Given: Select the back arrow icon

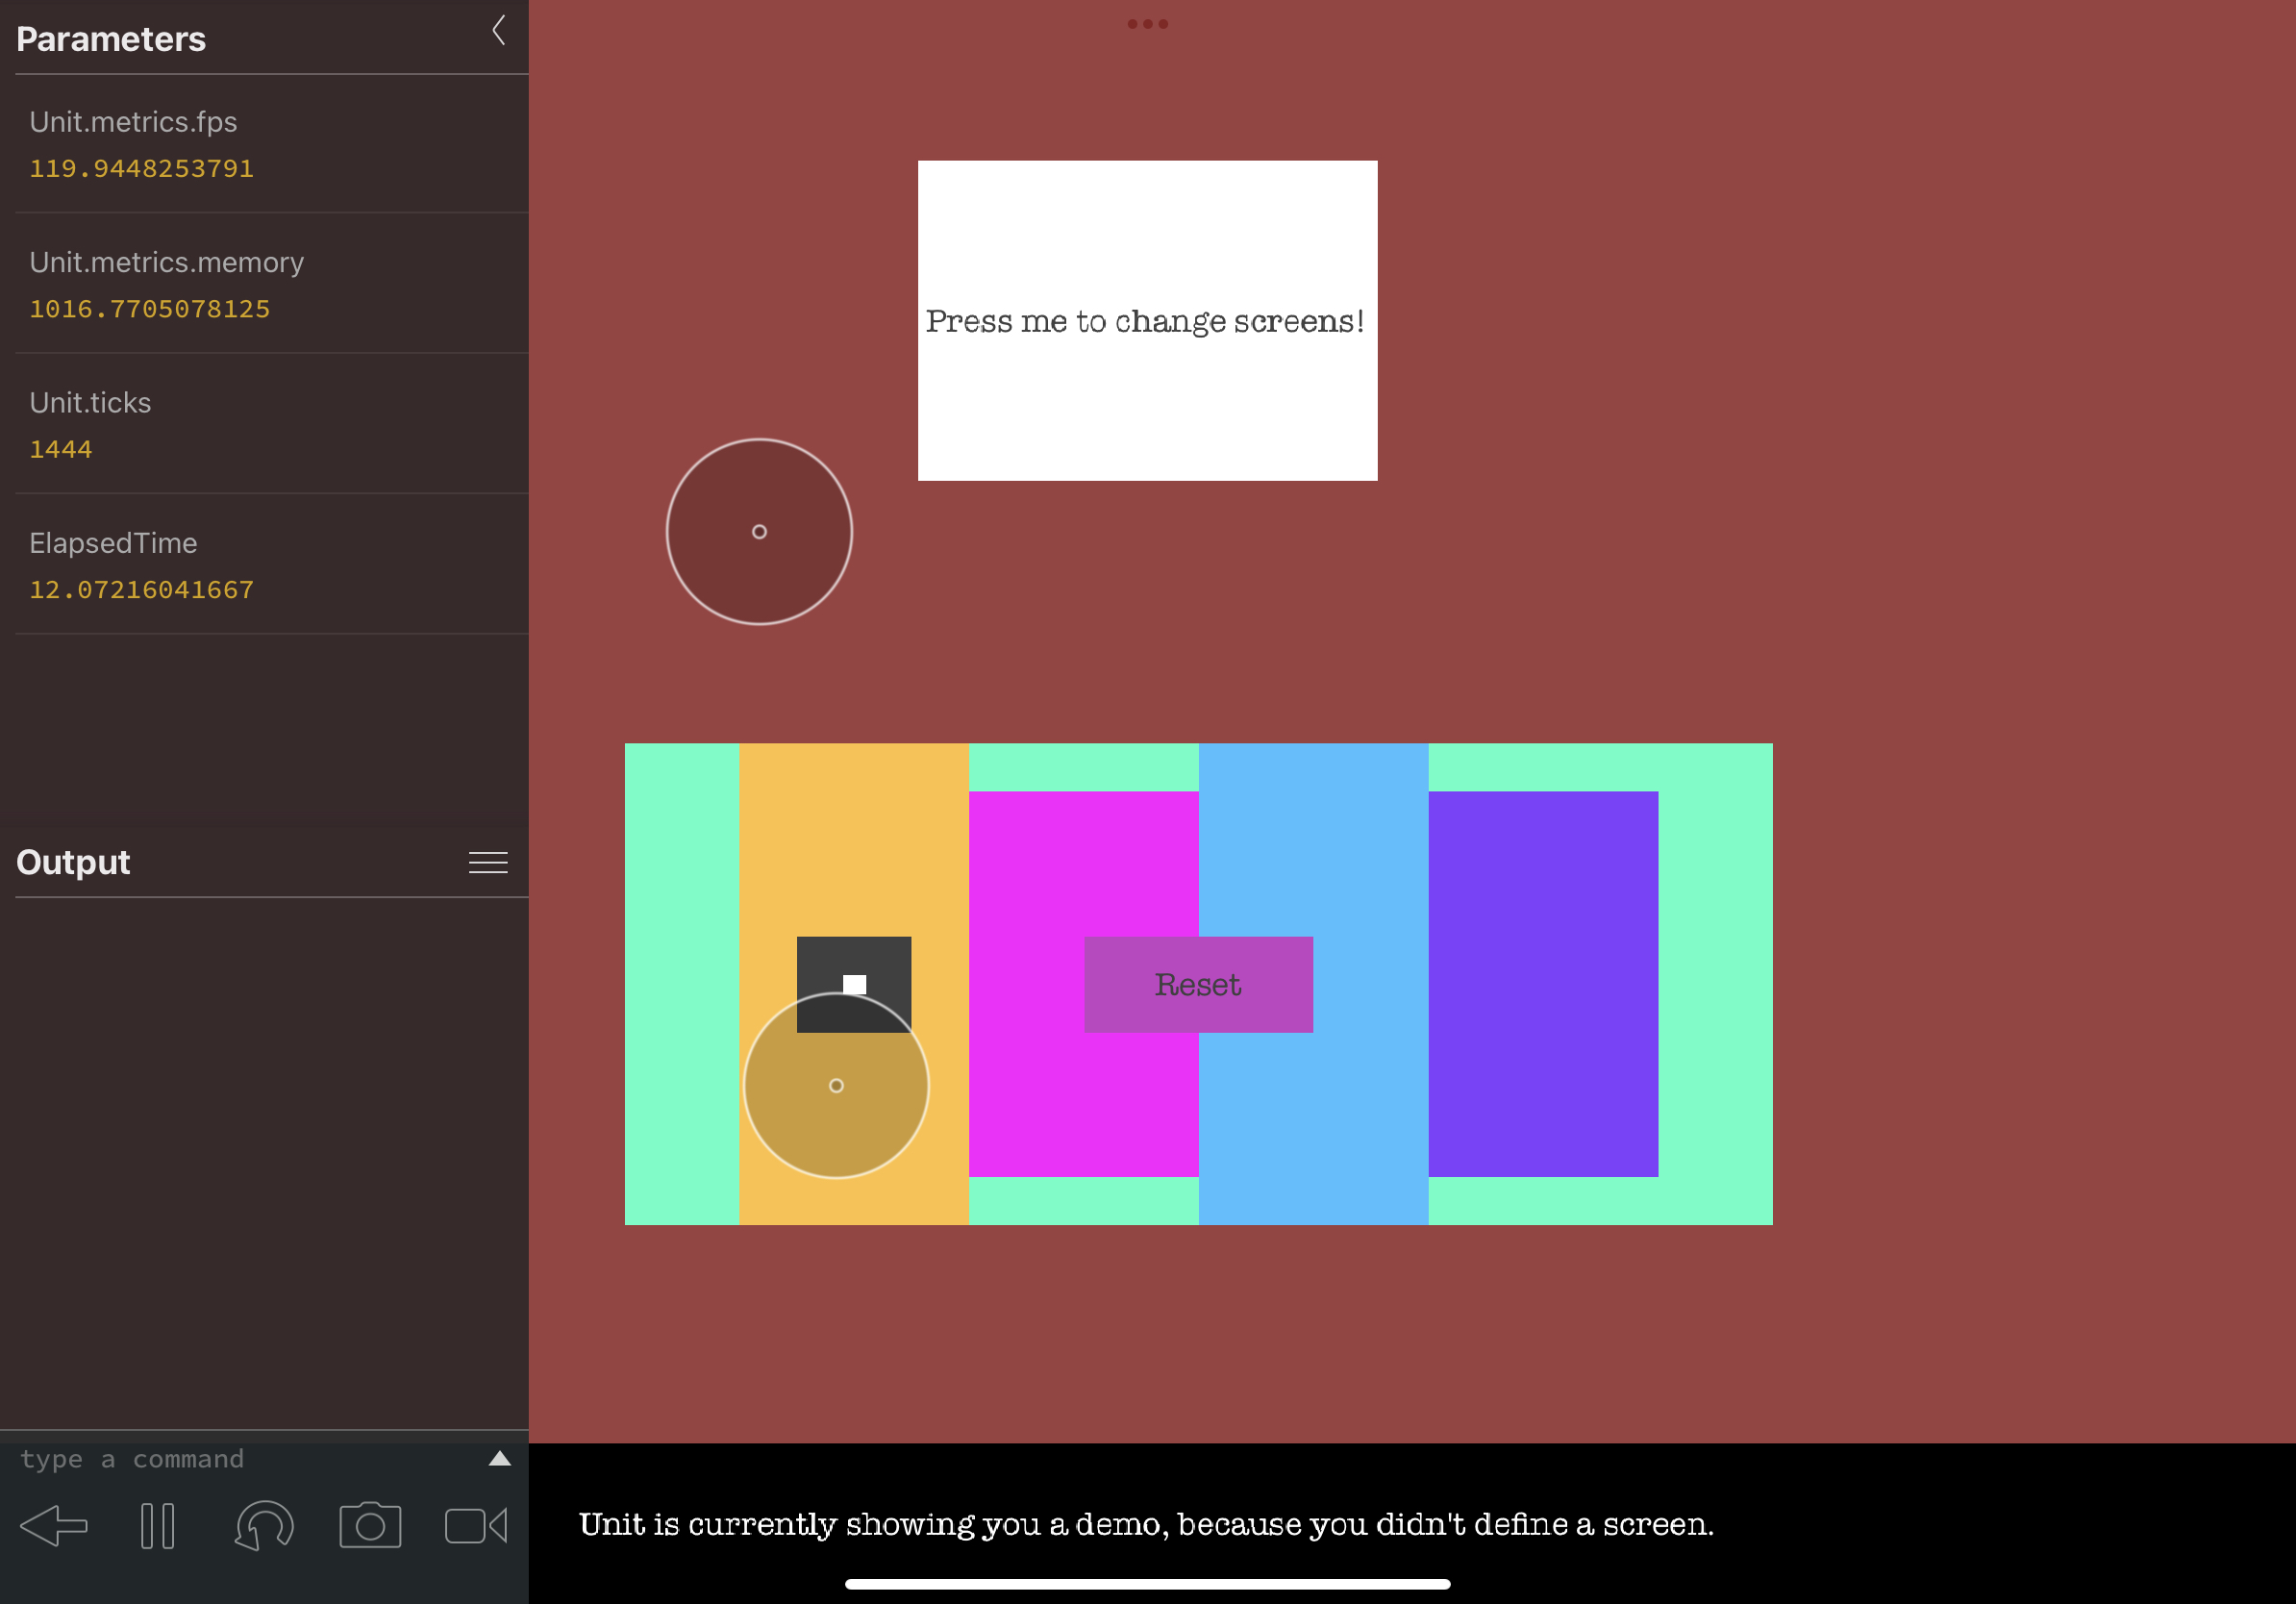Looking at the screenshot, I should tap(55, 1525).
